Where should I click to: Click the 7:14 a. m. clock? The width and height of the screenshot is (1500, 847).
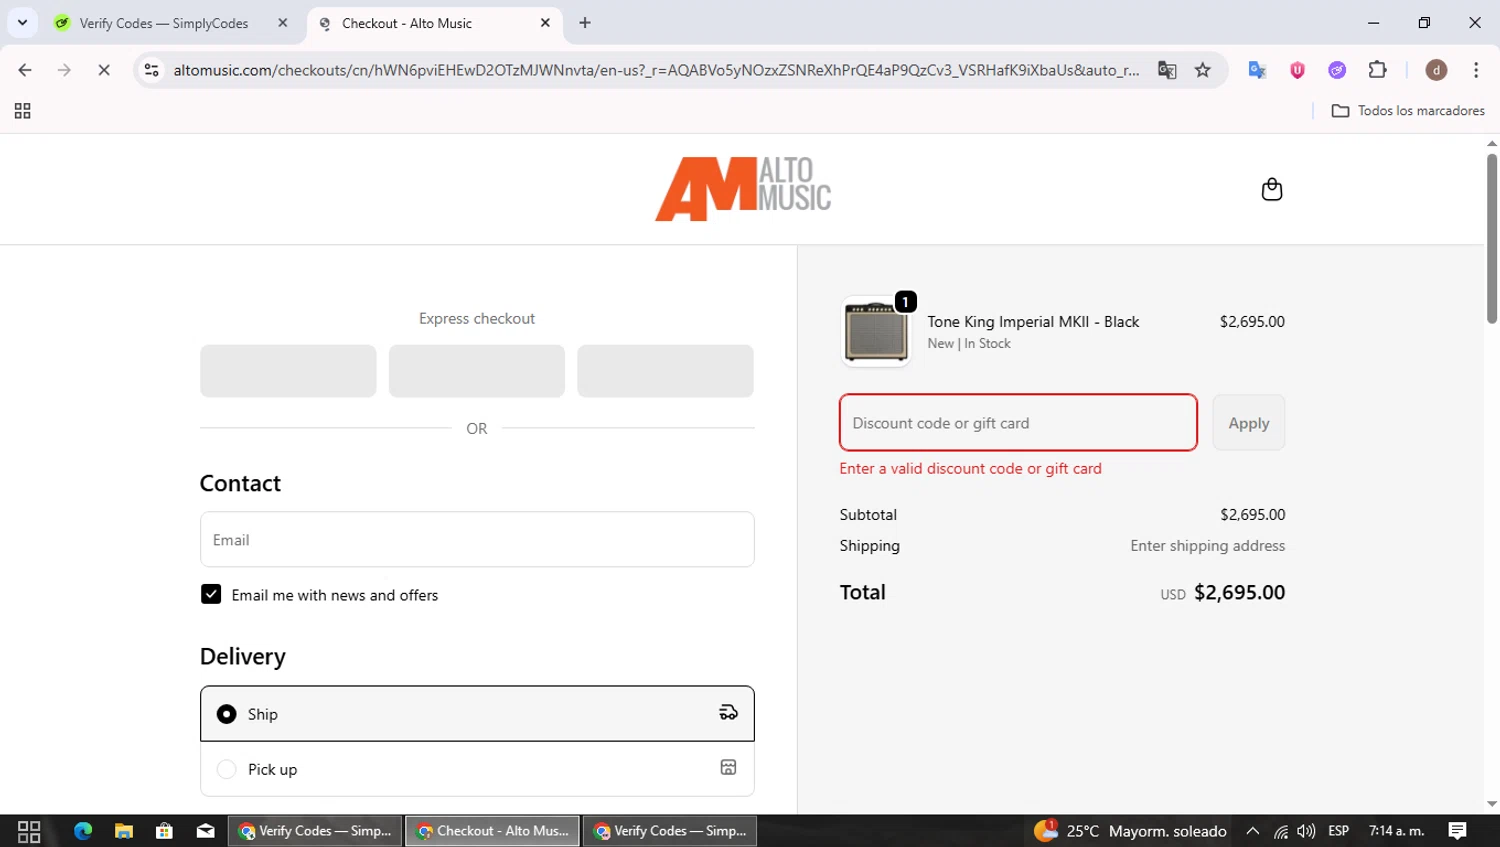1396,831
